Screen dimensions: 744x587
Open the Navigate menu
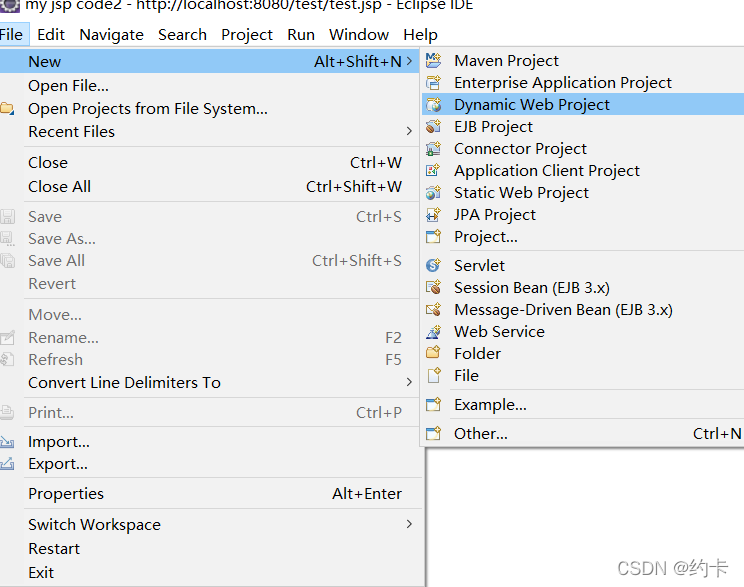(x=112, y=35)
